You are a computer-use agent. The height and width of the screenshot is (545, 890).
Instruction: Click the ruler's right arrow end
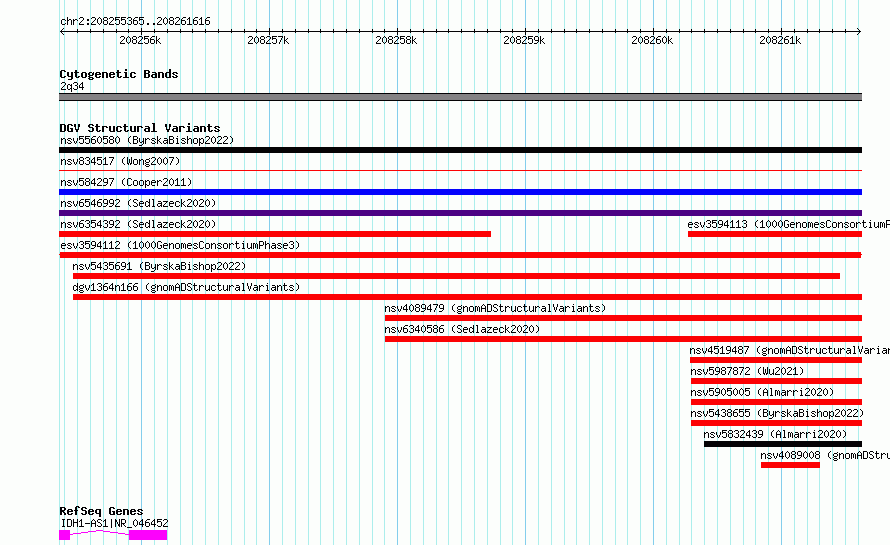point(859,32)
